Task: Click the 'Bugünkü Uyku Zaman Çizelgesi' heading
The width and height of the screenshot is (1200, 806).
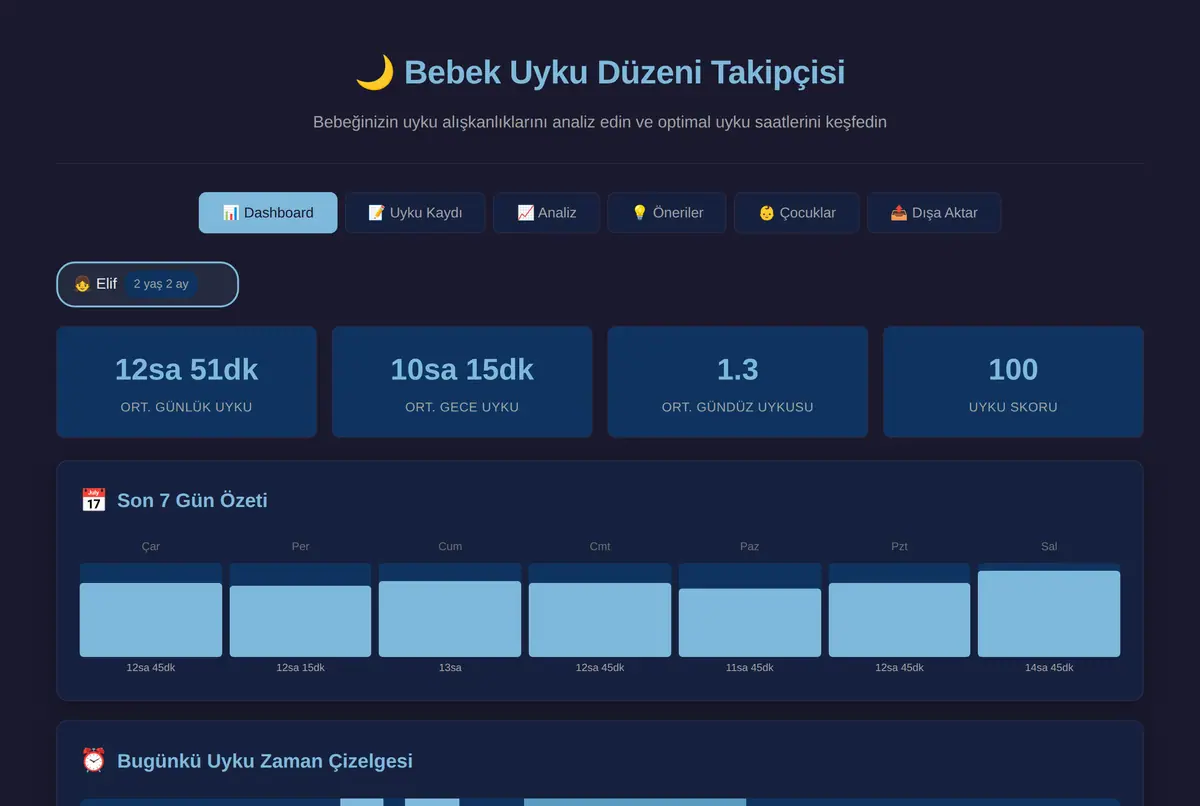Action: point(265,760)
